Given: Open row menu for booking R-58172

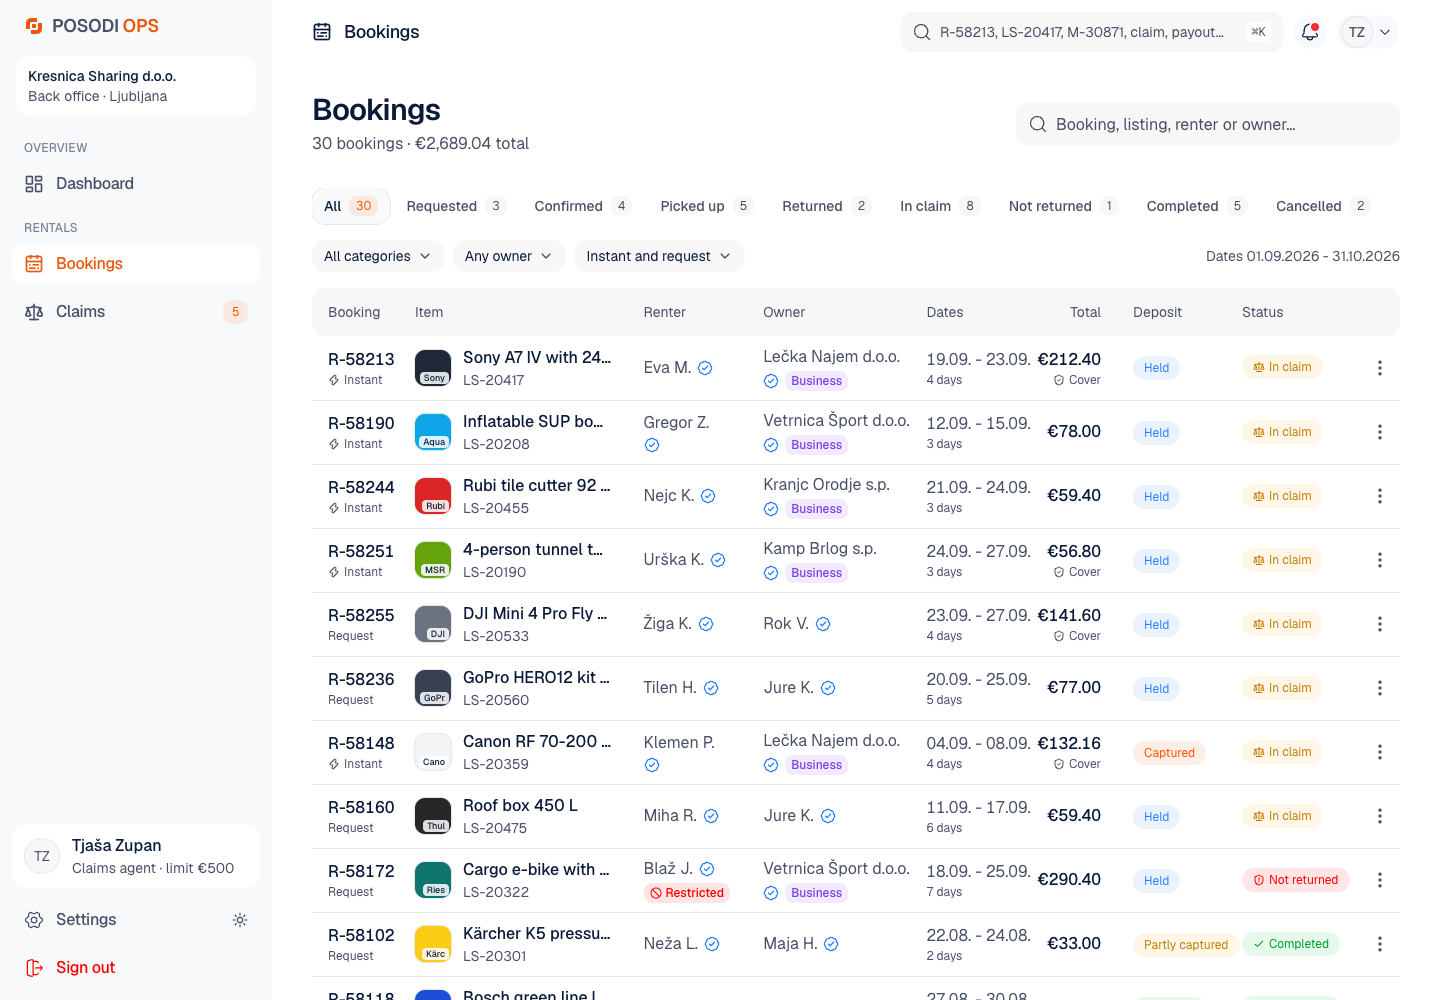Looking at the screenshot, I should coord(1380,880).
